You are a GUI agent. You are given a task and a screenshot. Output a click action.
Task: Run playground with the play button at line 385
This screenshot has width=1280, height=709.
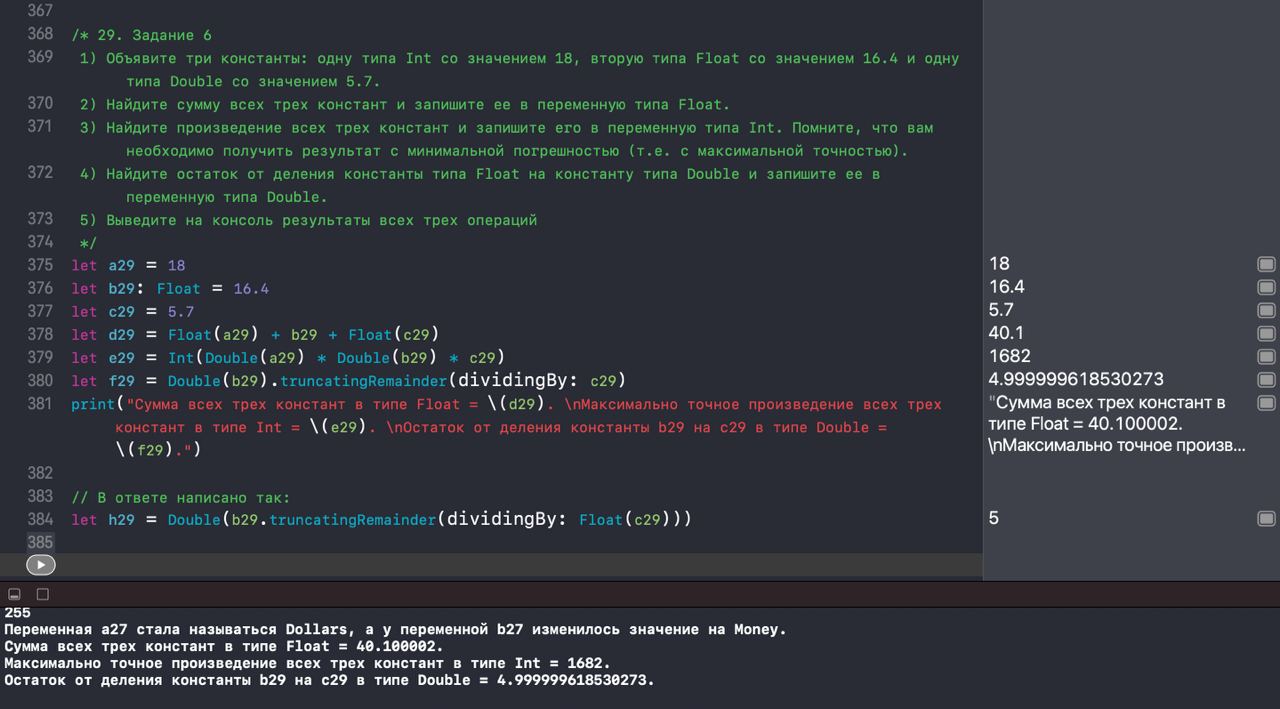(40, 565)
